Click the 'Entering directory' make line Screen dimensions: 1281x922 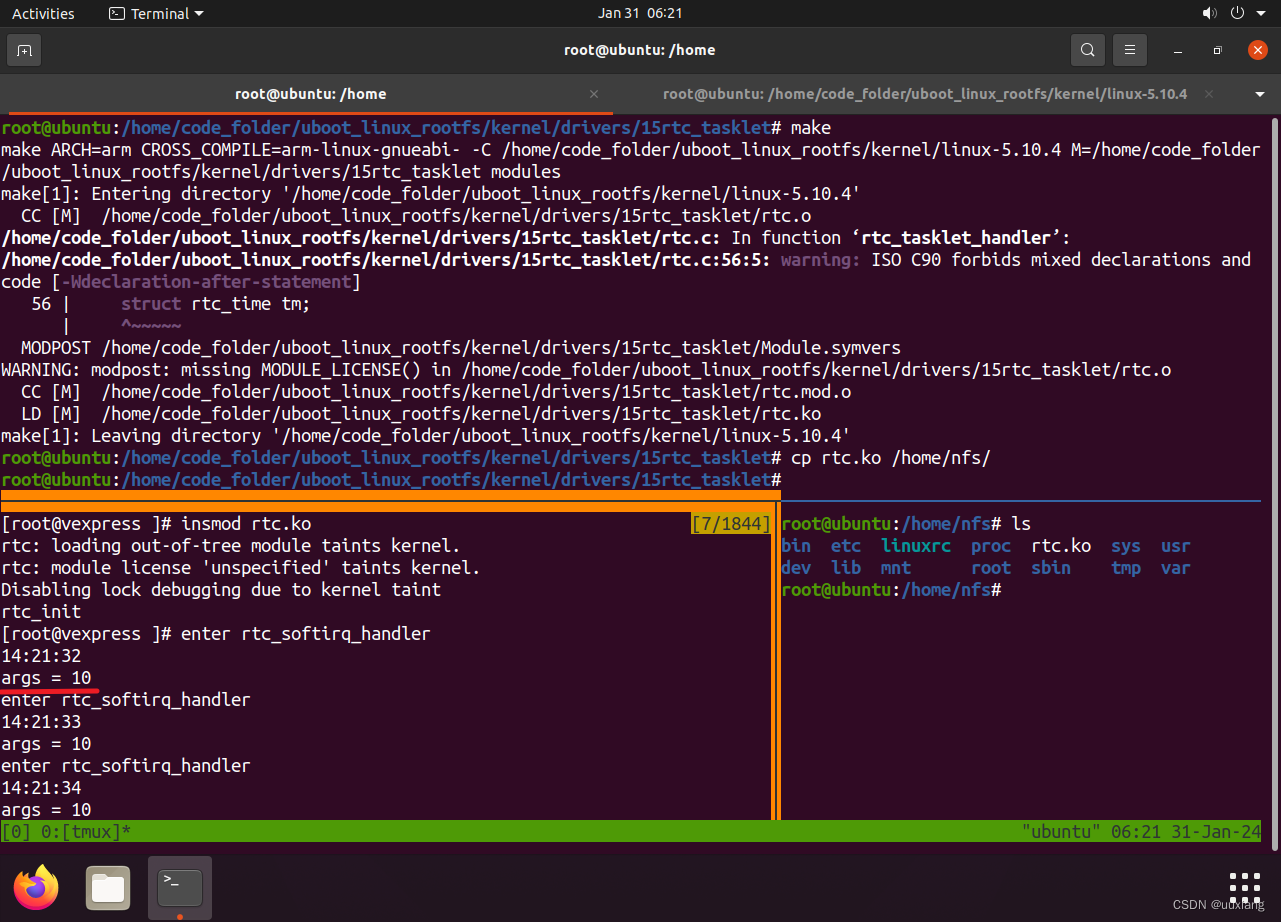tap(430, 194)
